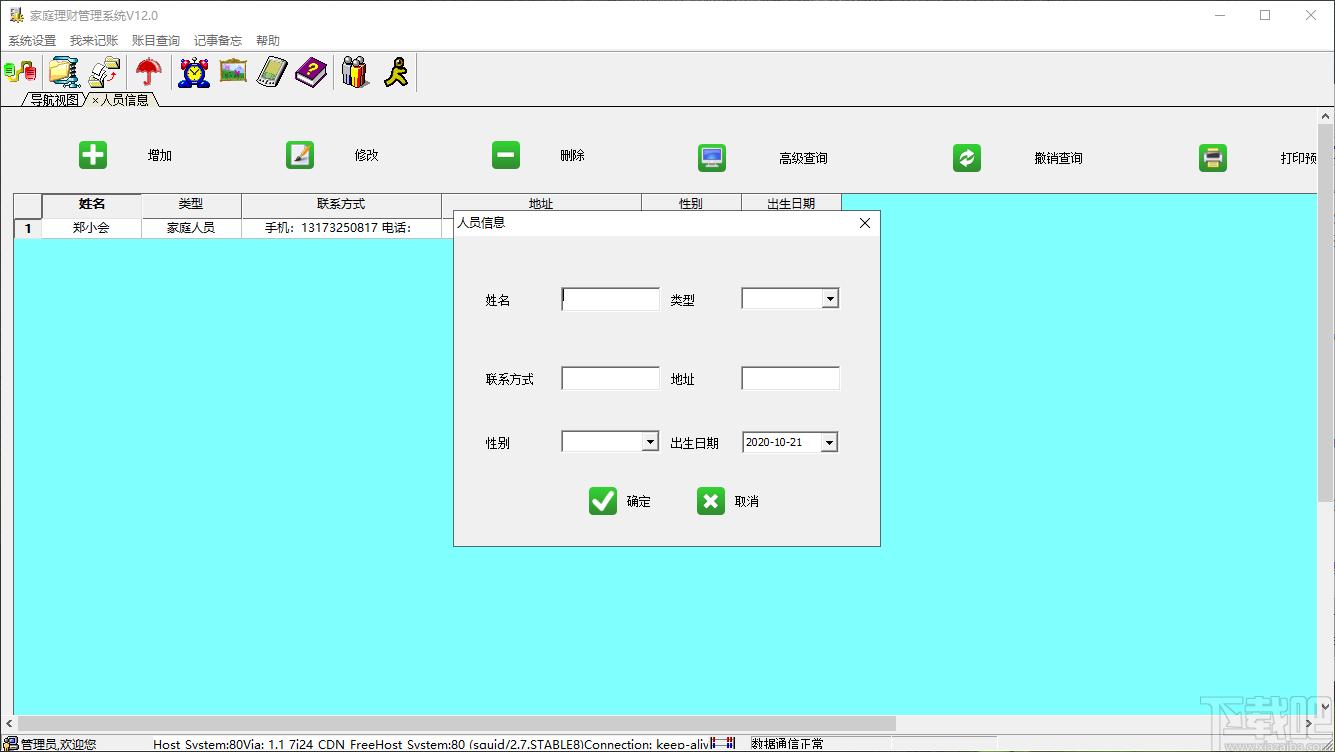Select the 郑小会 name cell
Viewport: 1335px width, 752px height.
(x=92, y=228)
